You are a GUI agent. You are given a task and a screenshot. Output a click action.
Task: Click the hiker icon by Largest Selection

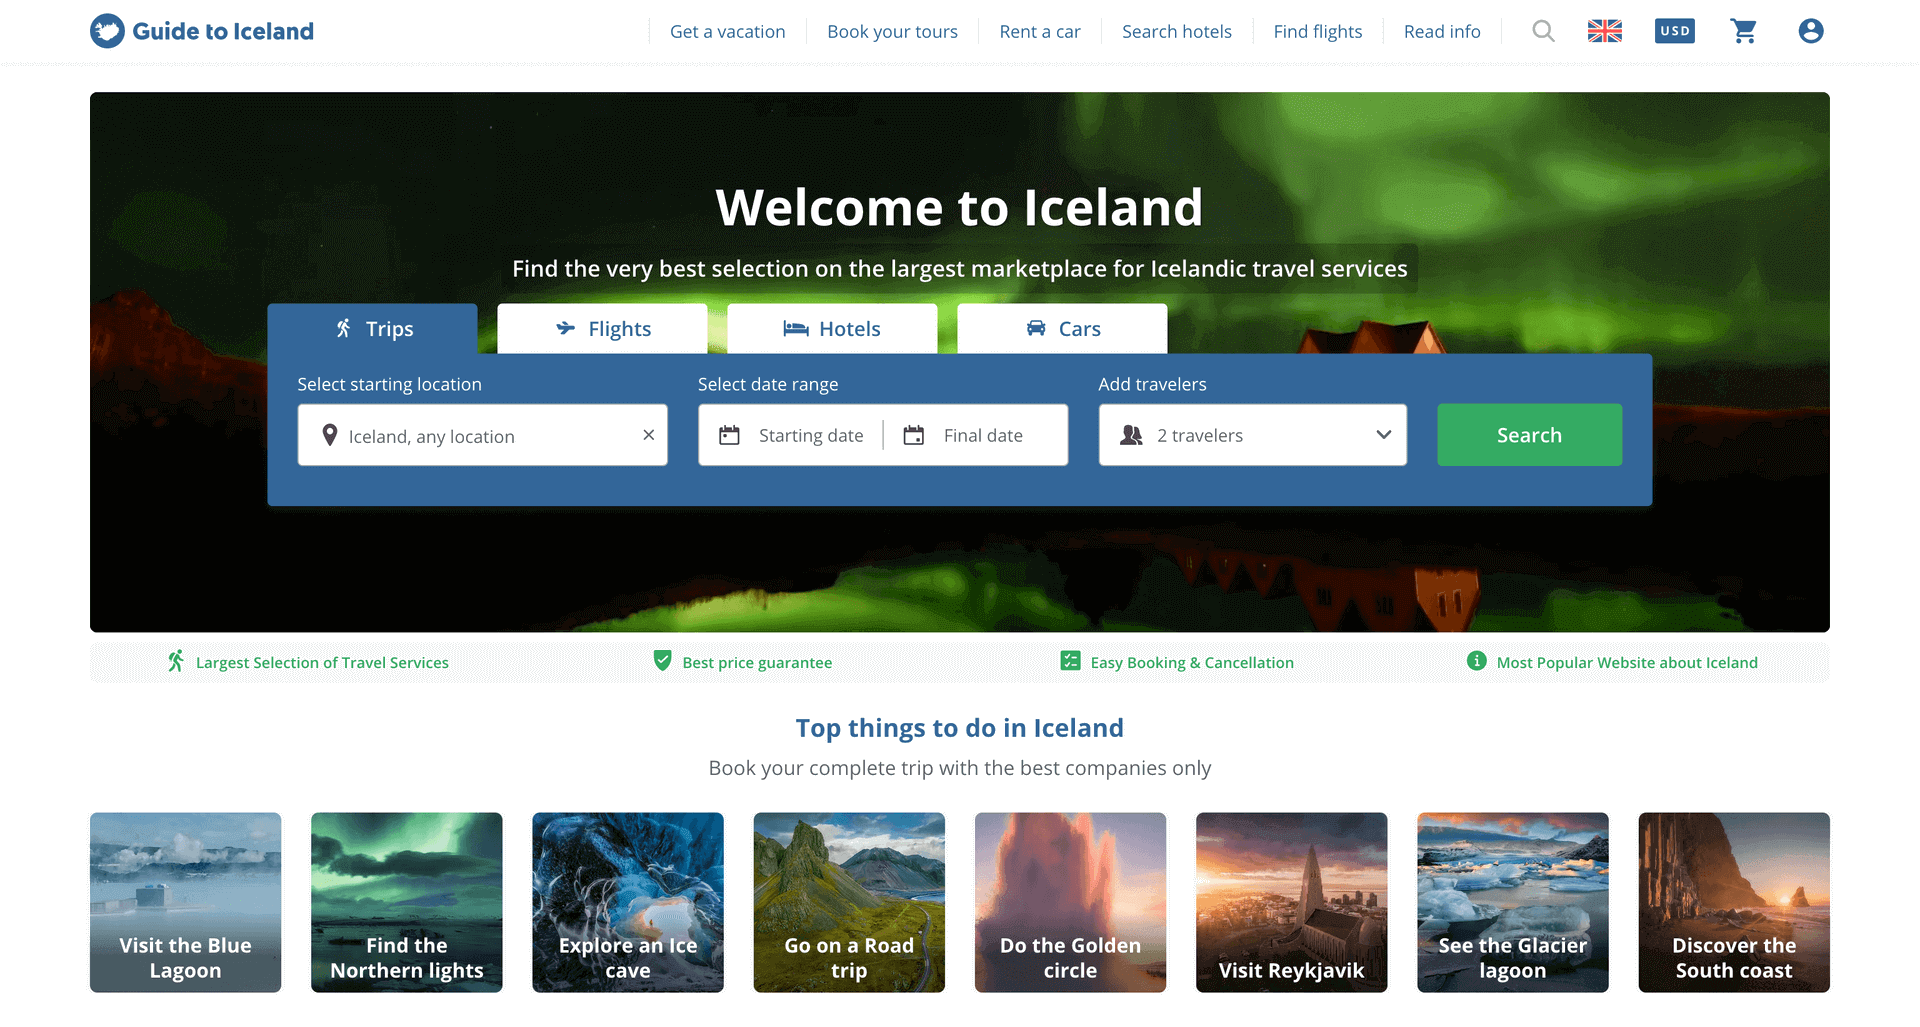point(176,661)
